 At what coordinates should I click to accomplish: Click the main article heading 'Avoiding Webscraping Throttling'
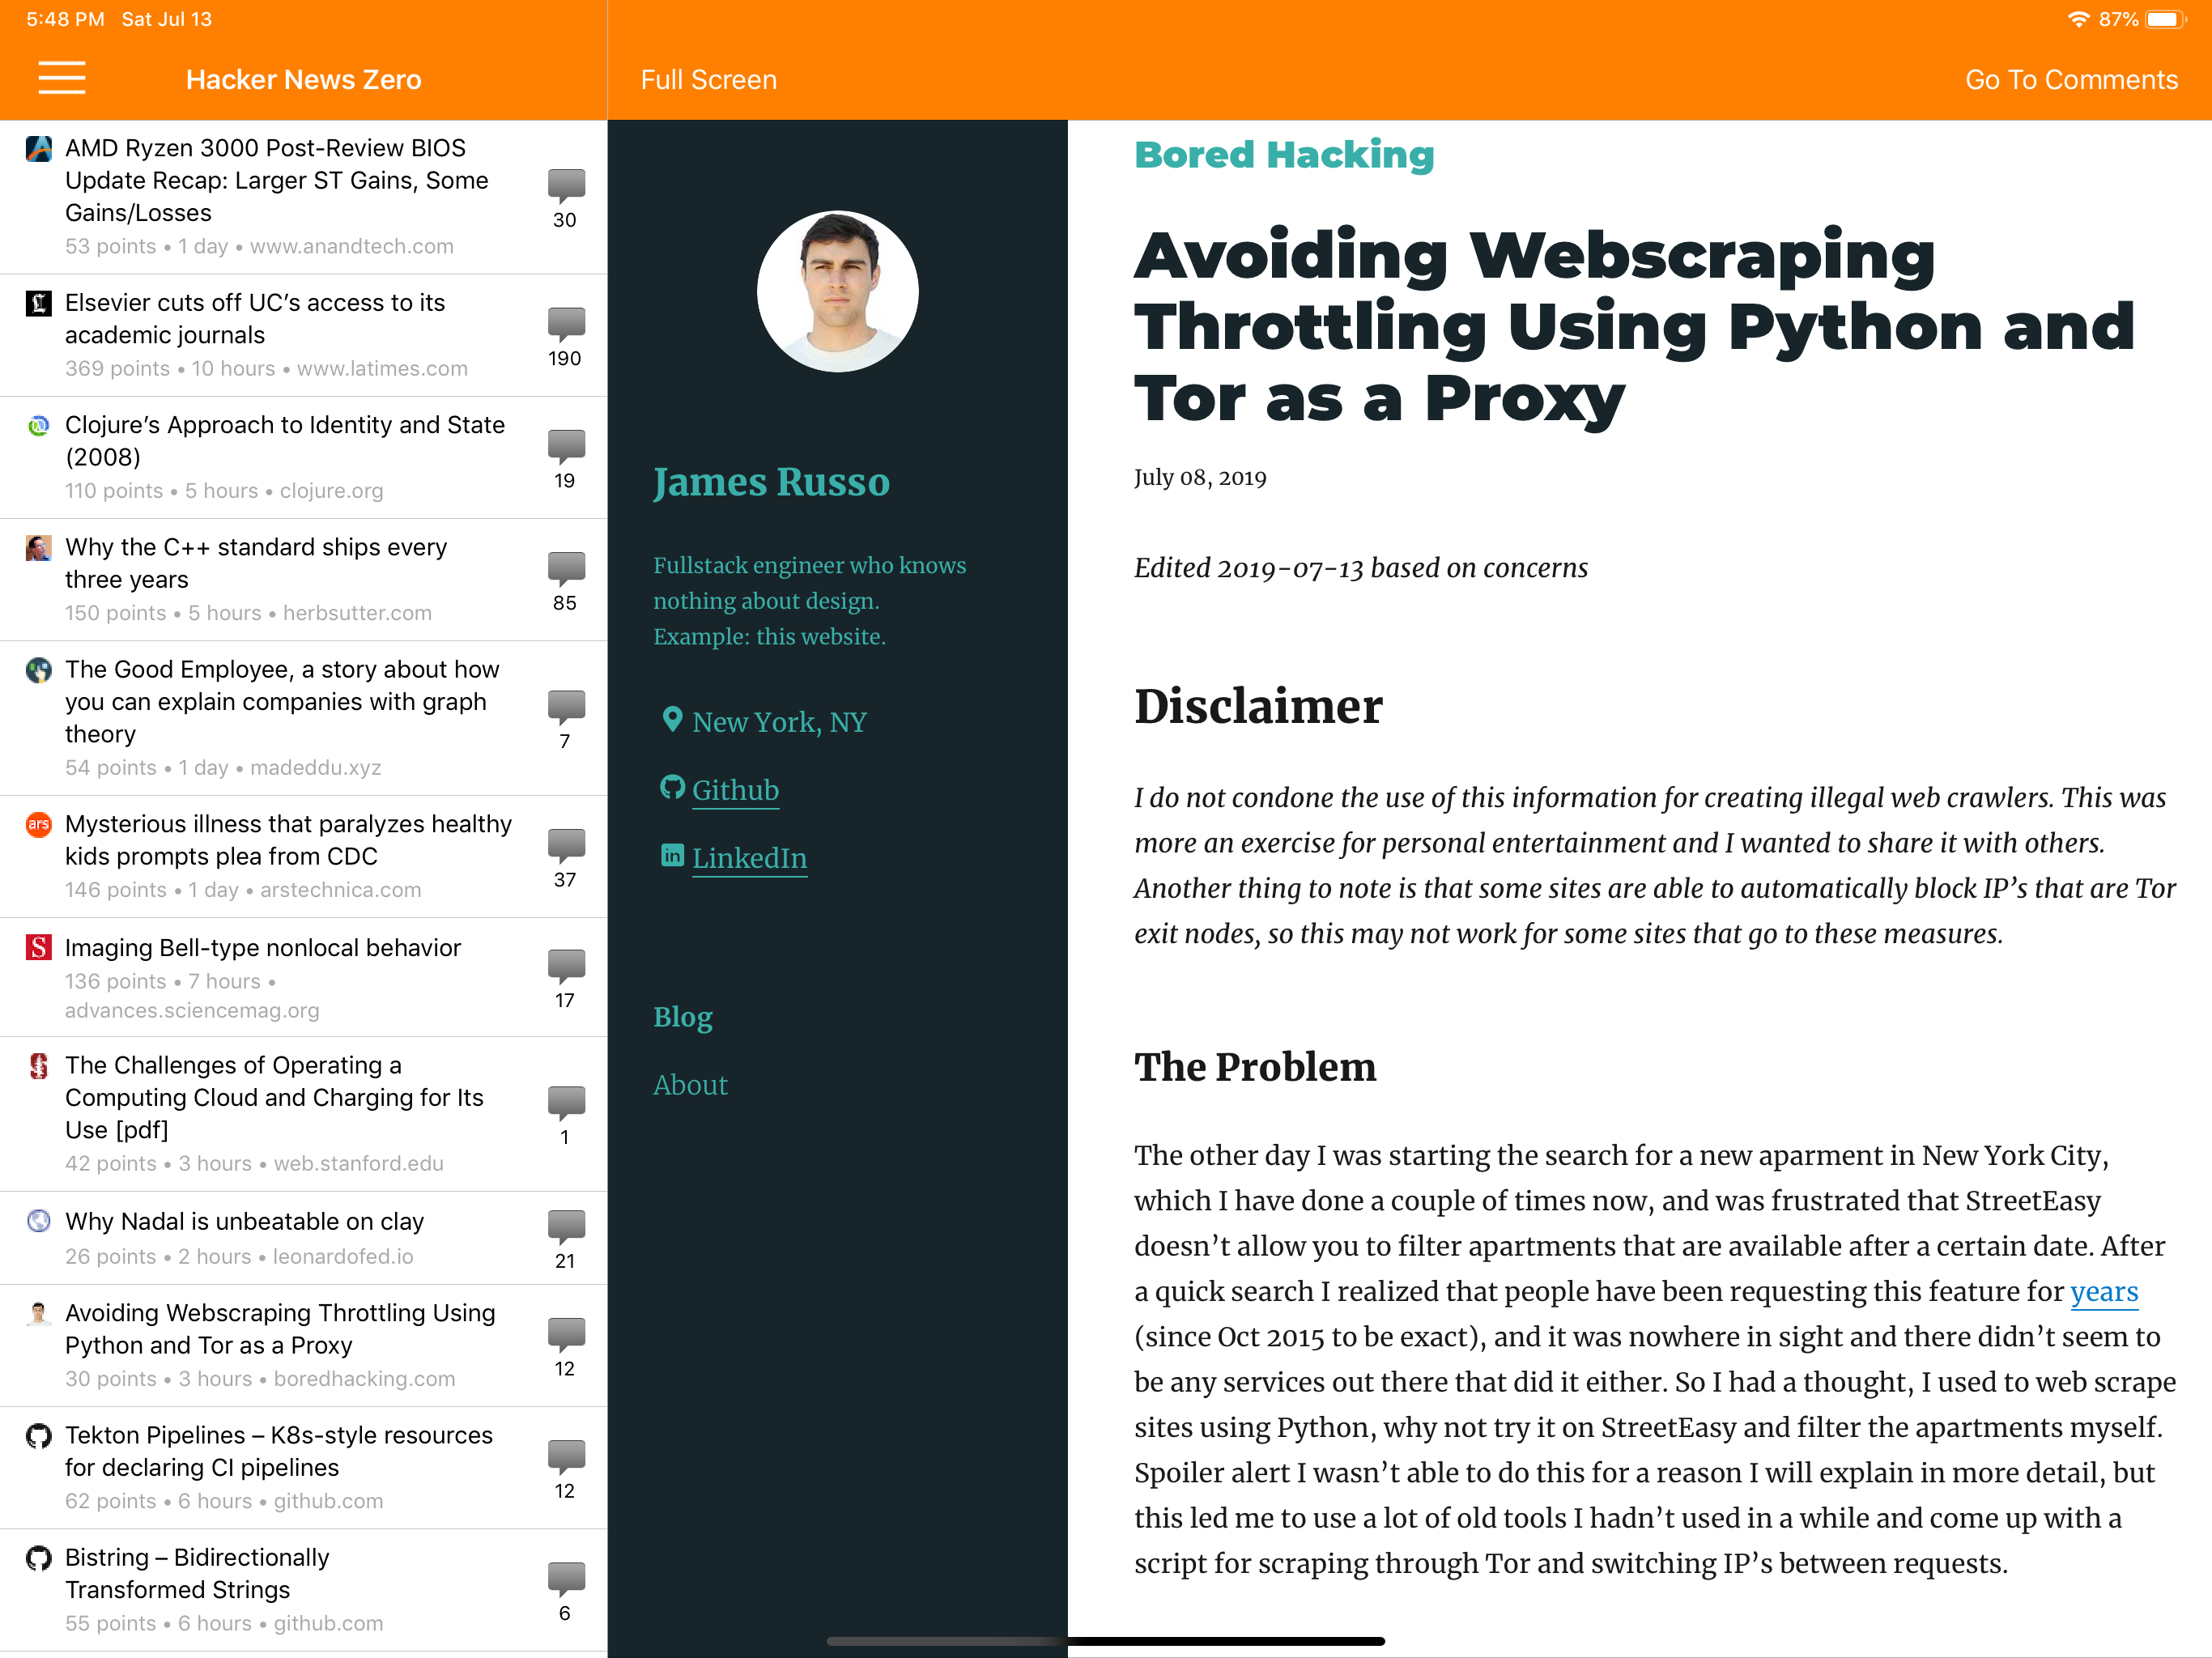tap(1634, 326)
